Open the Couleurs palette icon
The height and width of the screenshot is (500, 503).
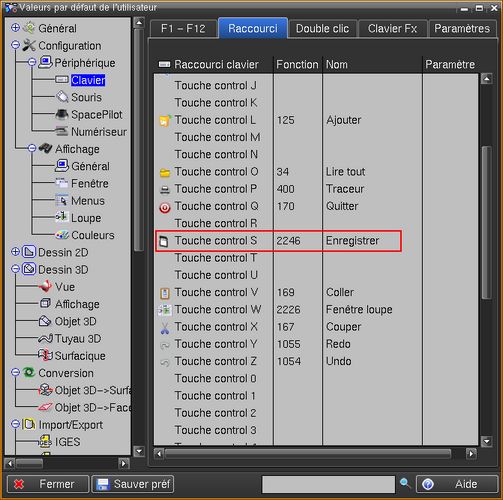click(62, 235)
